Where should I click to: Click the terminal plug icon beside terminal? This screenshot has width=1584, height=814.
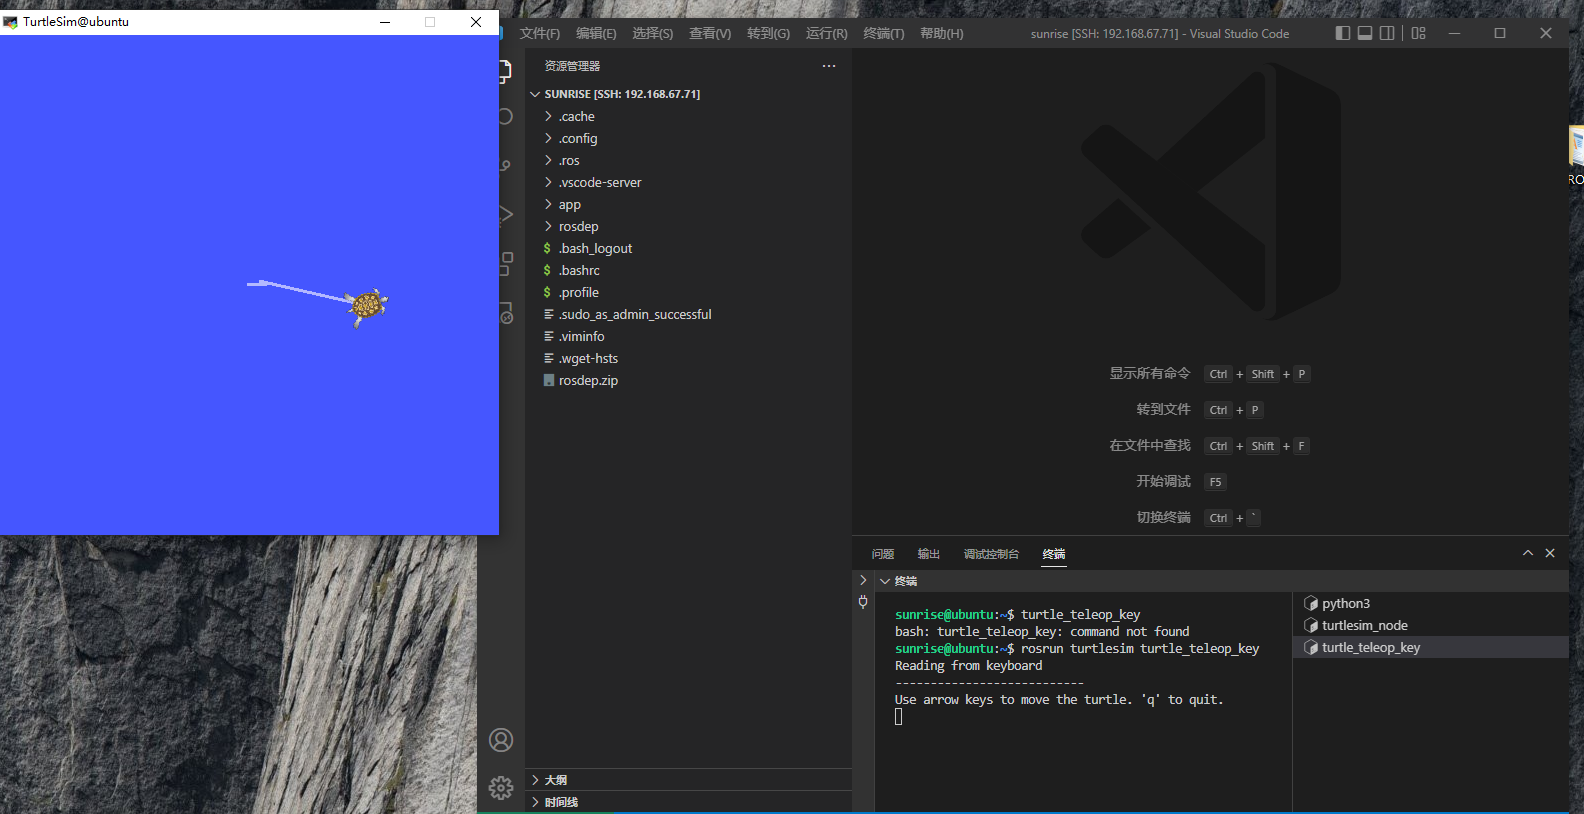(863, 602)
